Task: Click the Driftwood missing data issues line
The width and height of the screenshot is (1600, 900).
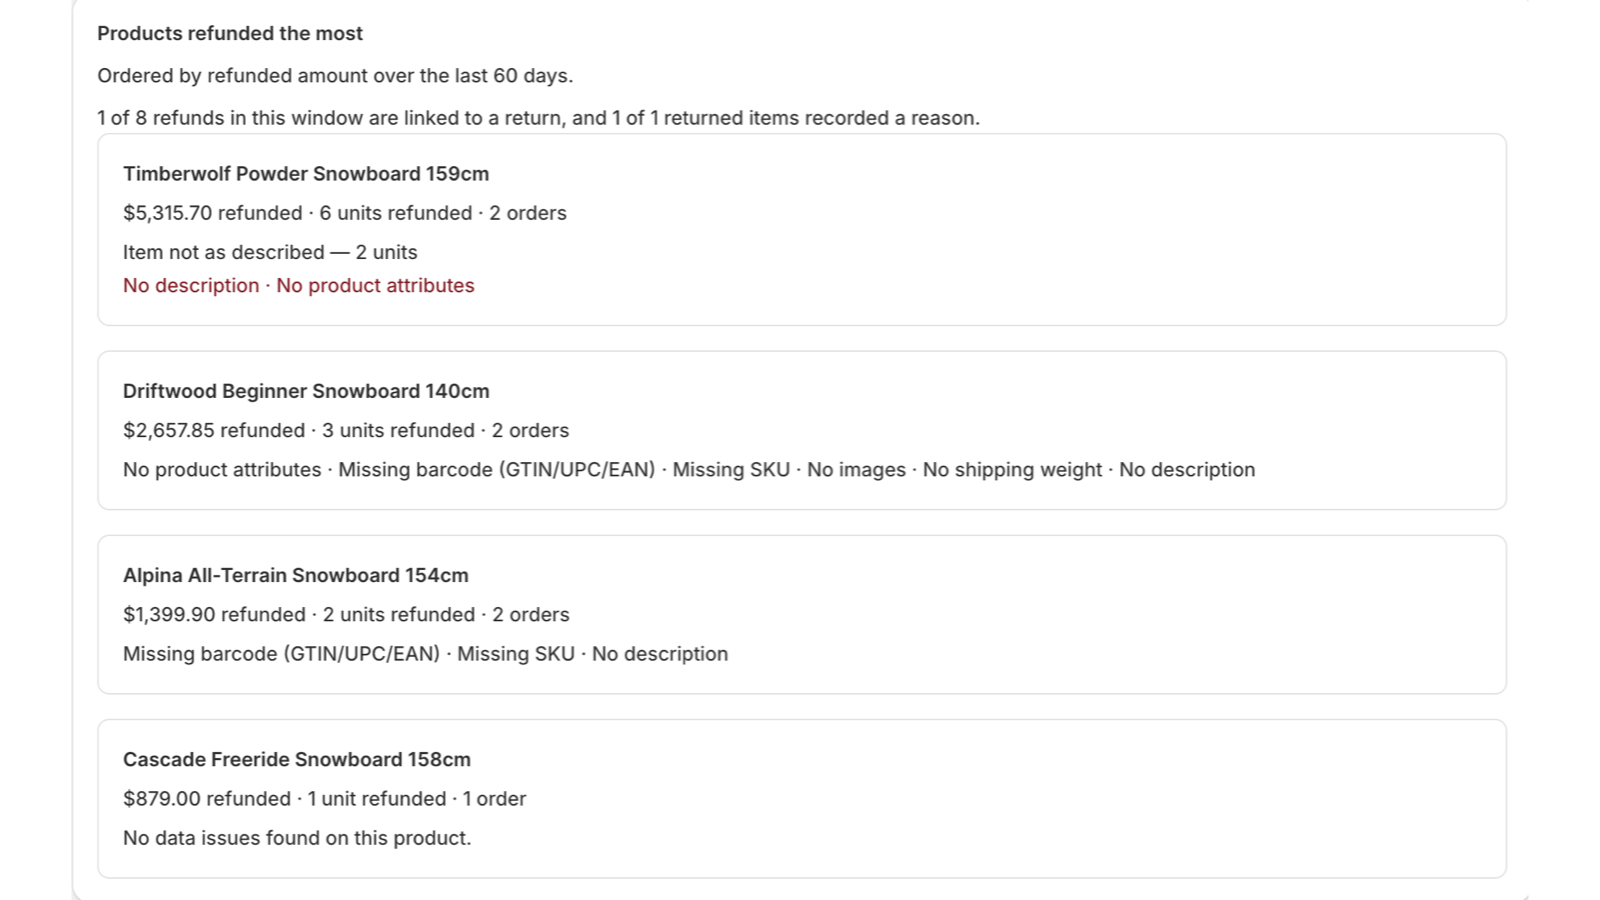Action: (x=689, y=470)
